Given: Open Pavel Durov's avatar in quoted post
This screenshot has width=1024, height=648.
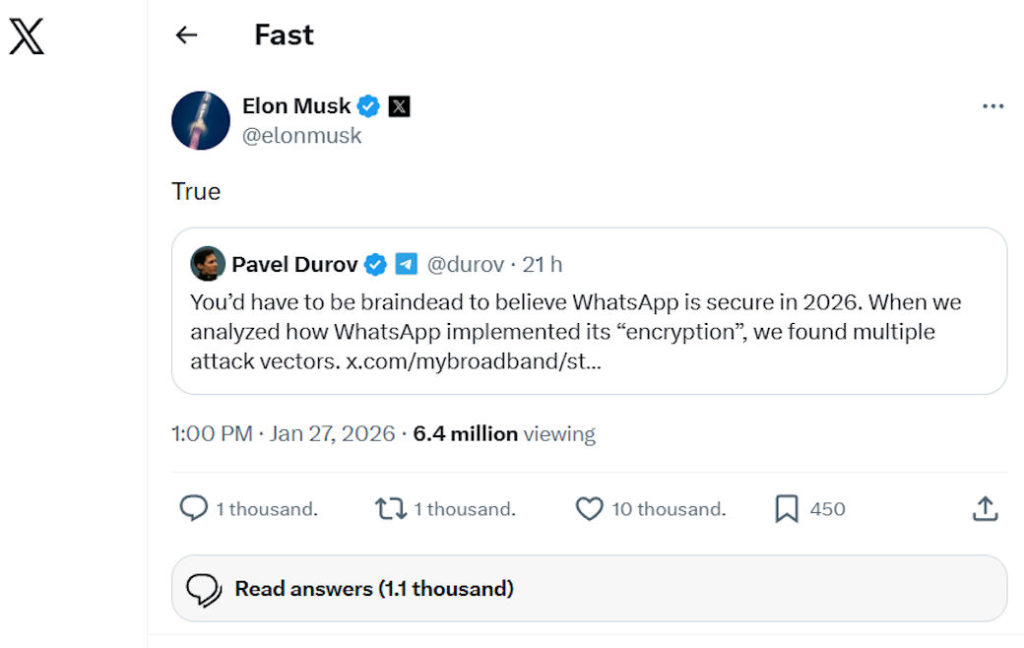Looking at the screenshot, I should click(x=208, y=264).
